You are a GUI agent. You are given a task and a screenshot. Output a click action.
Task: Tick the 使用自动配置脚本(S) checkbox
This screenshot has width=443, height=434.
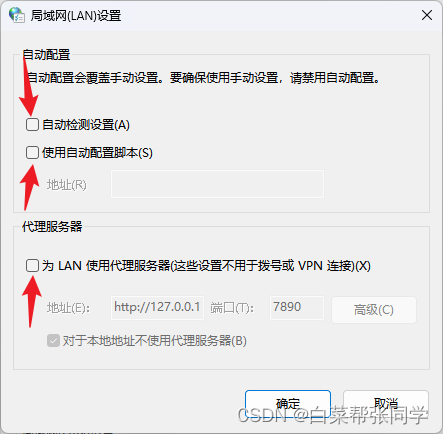[32, 153]
